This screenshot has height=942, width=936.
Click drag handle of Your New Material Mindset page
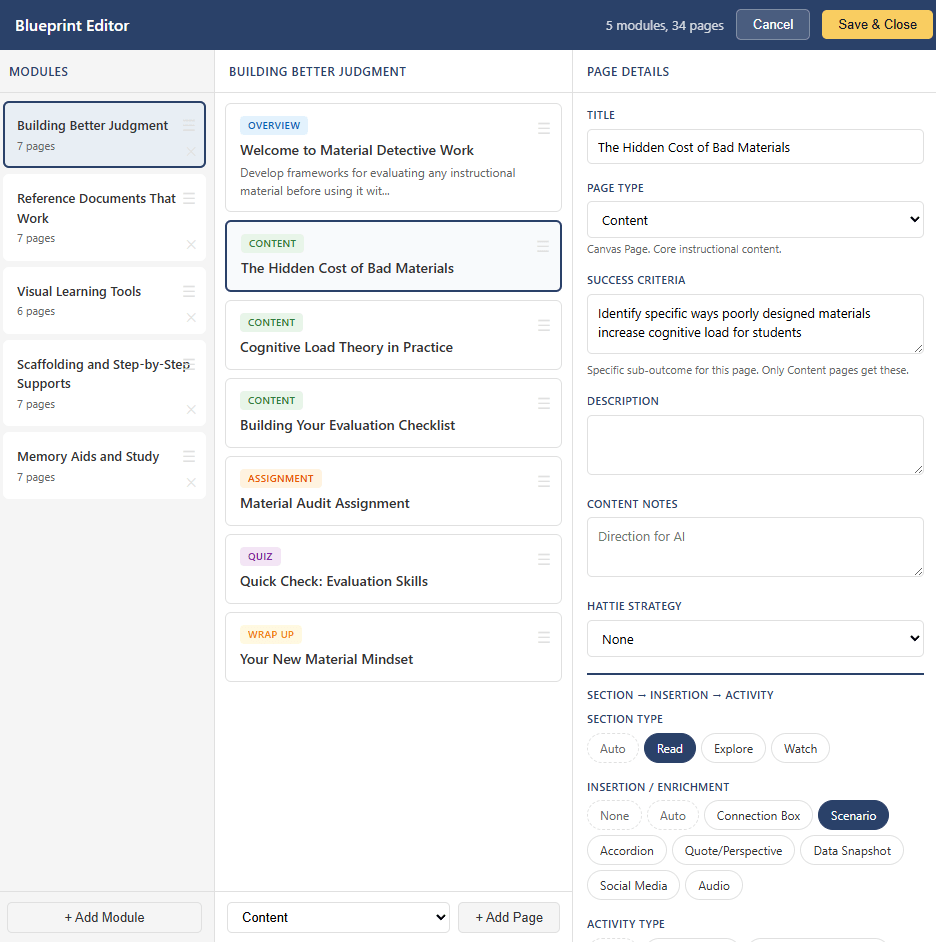coord(544,637)
